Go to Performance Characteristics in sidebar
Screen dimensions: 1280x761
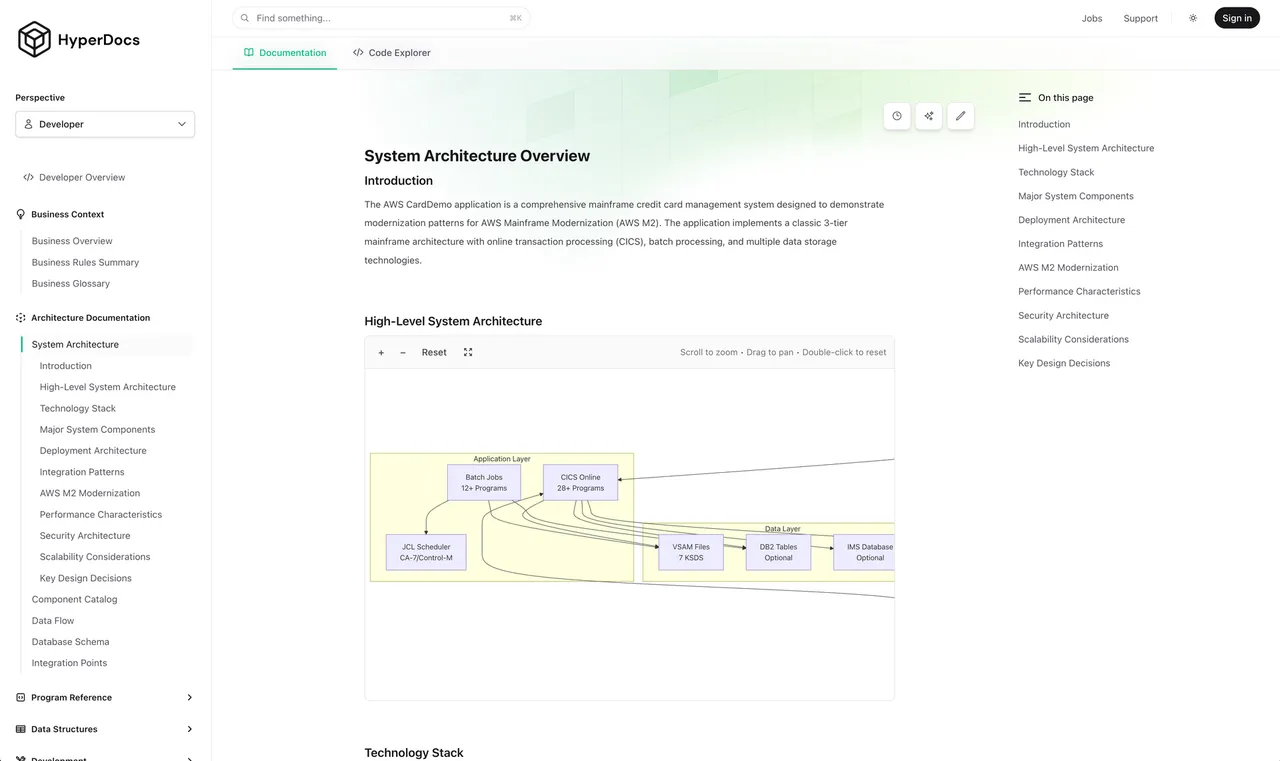[x=101, y=515]
